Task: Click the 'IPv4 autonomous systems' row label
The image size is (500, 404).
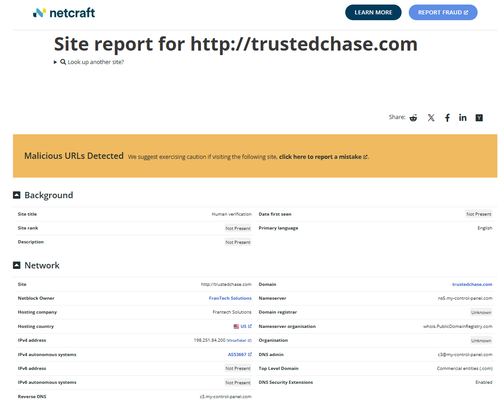Action: point(47,354)
